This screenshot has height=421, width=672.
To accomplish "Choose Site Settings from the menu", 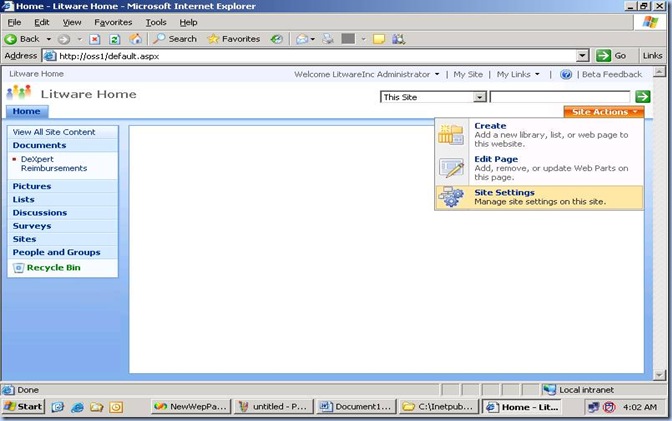I will (x=539, y=197).
